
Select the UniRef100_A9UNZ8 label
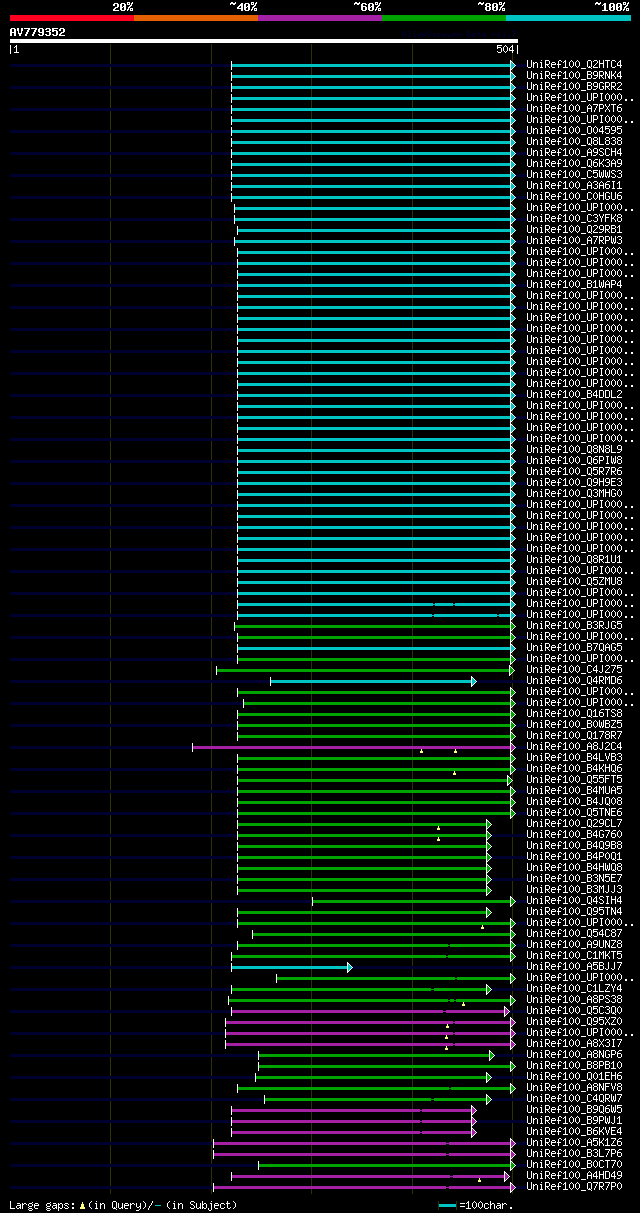point(574,944)
